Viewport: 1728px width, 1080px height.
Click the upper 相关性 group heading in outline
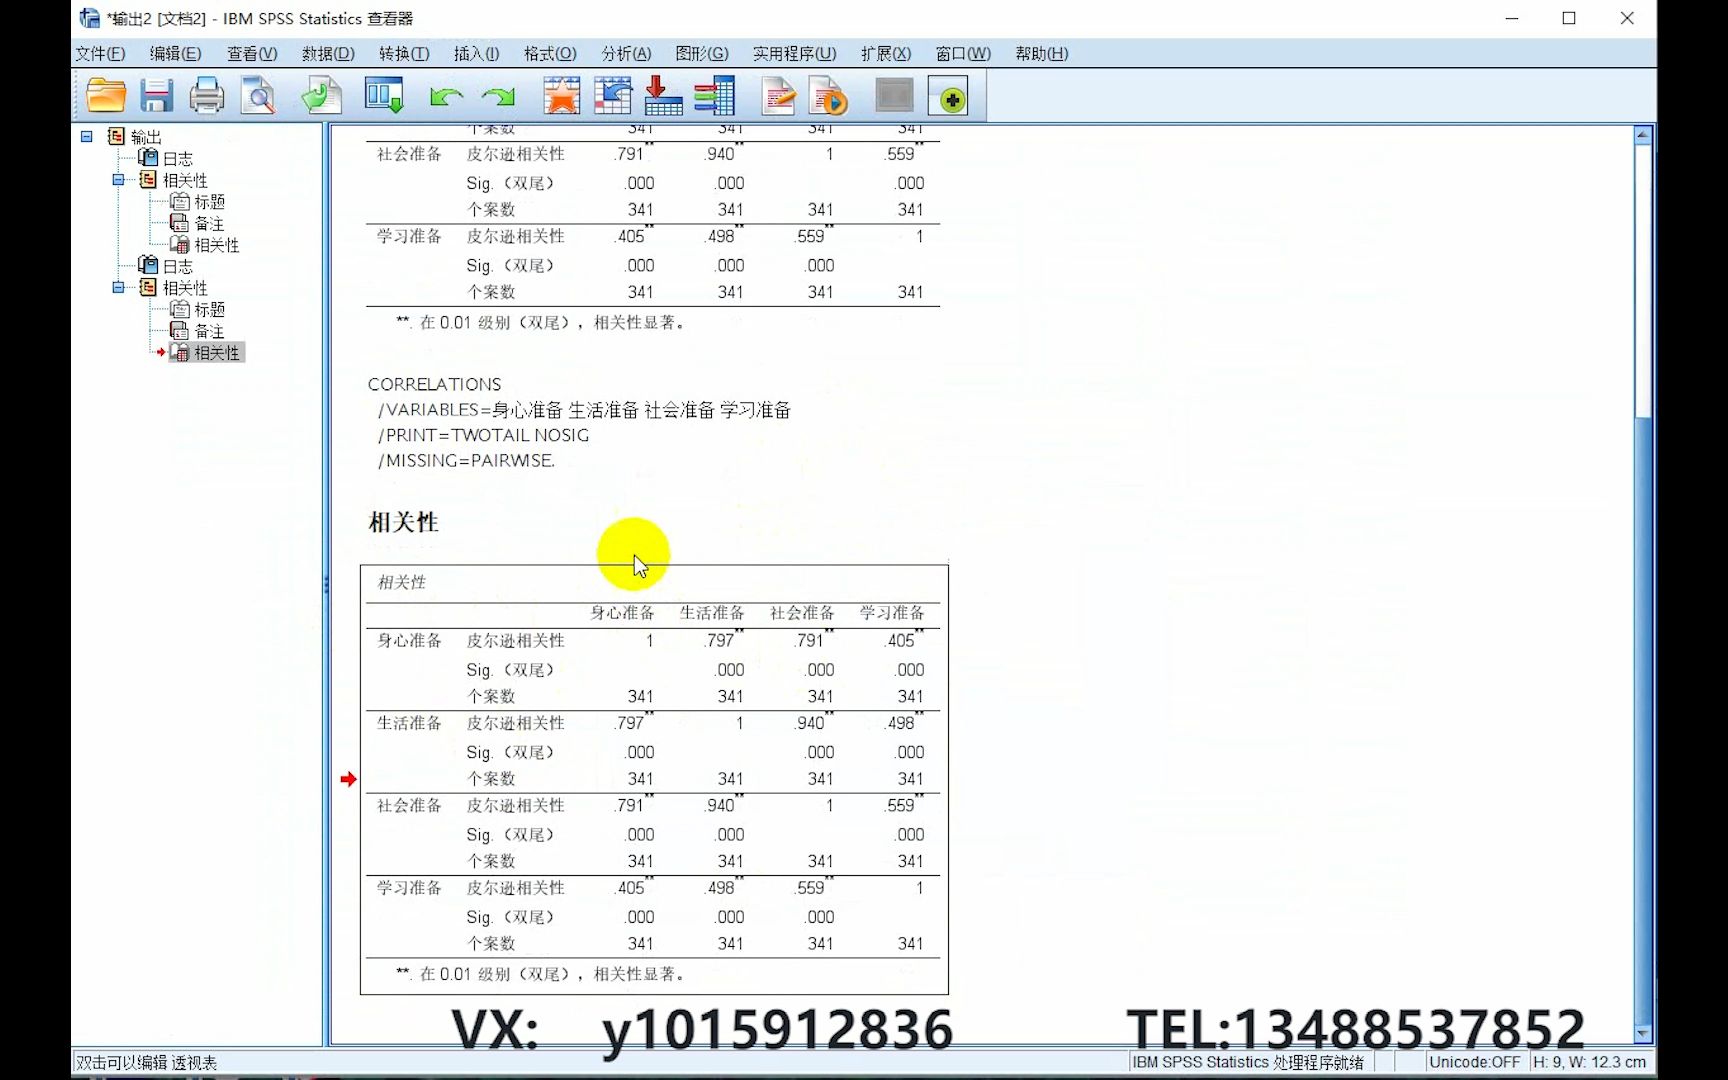coord(185,181)
